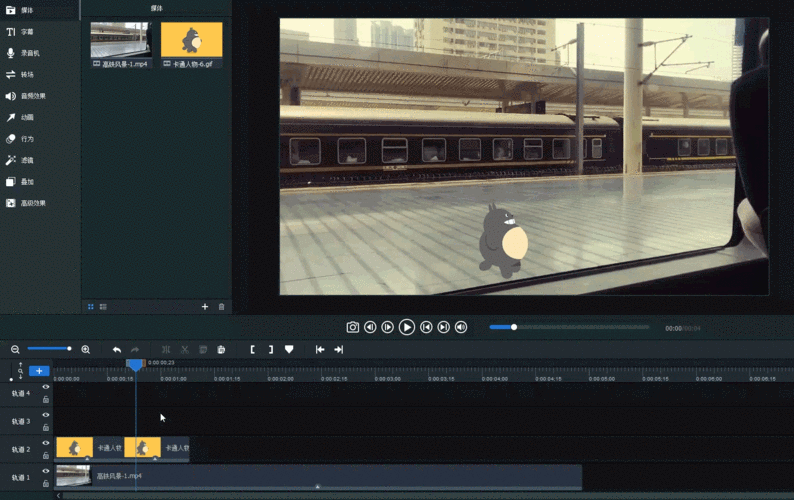
Task: Open the 转场 (transitions) sidebar tab
Action: [27, 75]
